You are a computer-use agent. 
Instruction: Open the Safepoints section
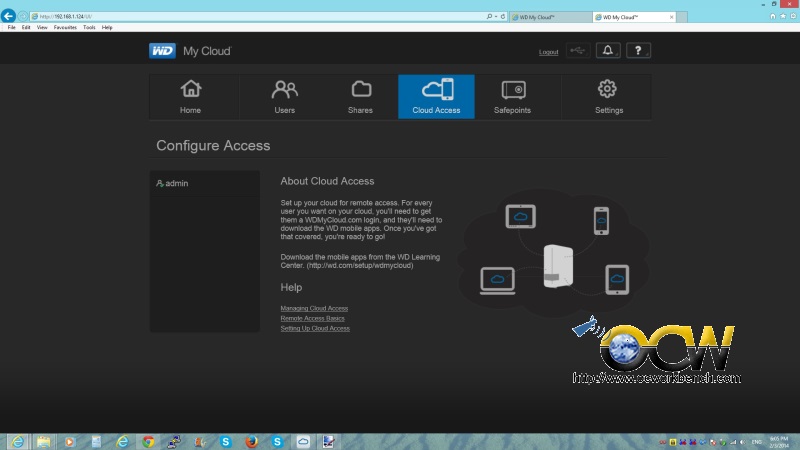click(512, 96)
